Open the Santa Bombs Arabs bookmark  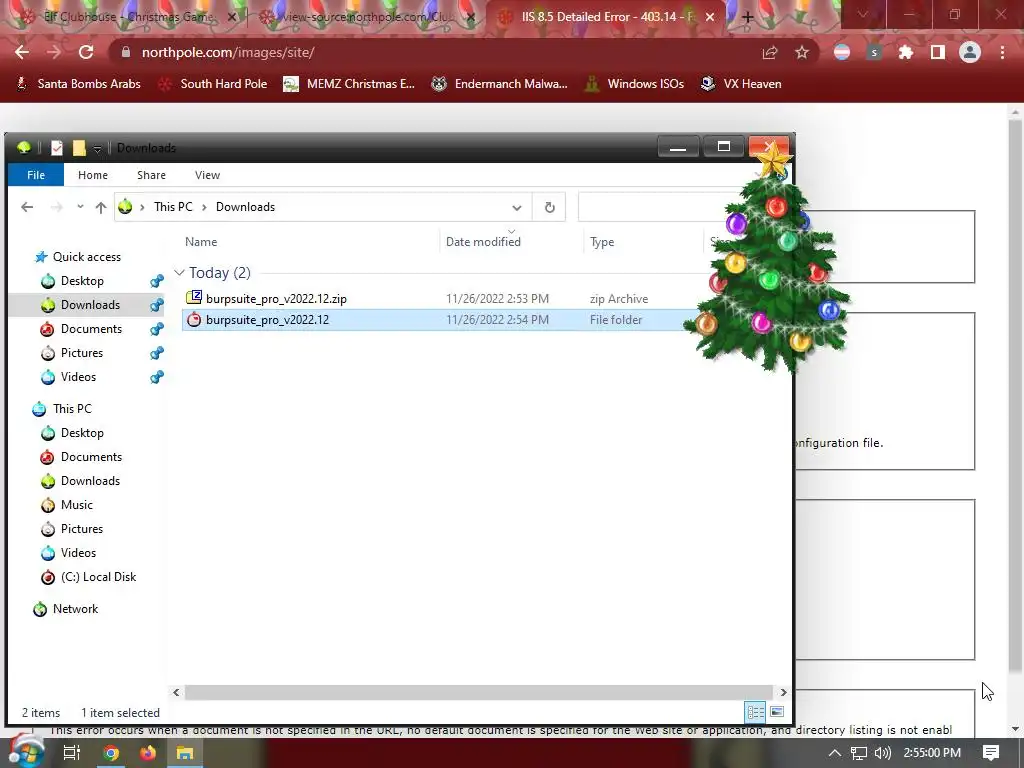[78, 84]
